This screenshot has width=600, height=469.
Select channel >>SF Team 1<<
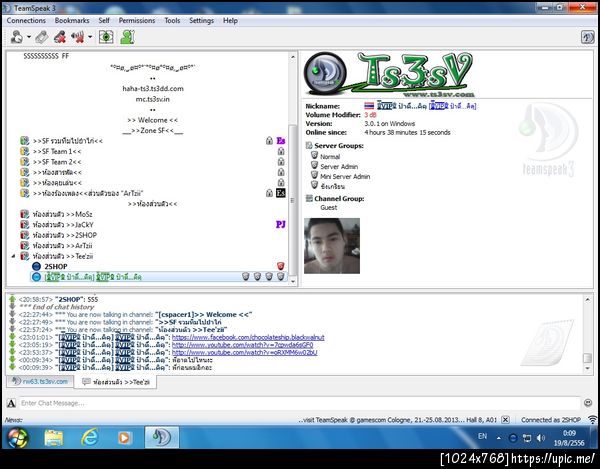57,151
